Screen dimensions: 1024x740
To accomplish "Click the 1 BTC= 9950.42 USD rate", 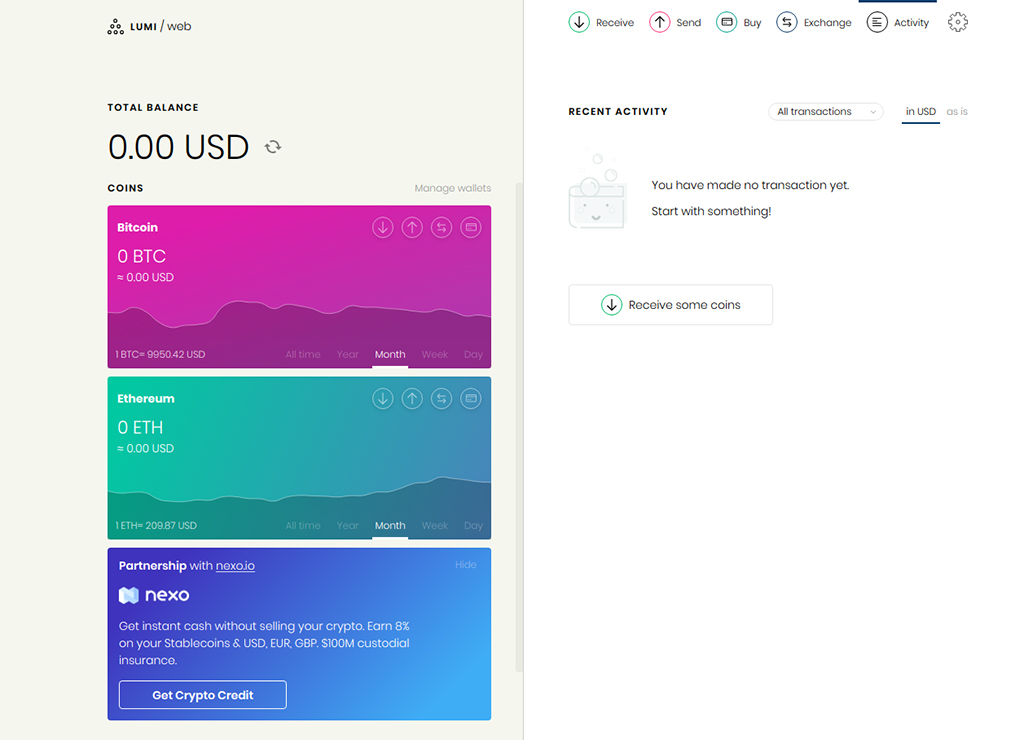I will coord(160,355).
